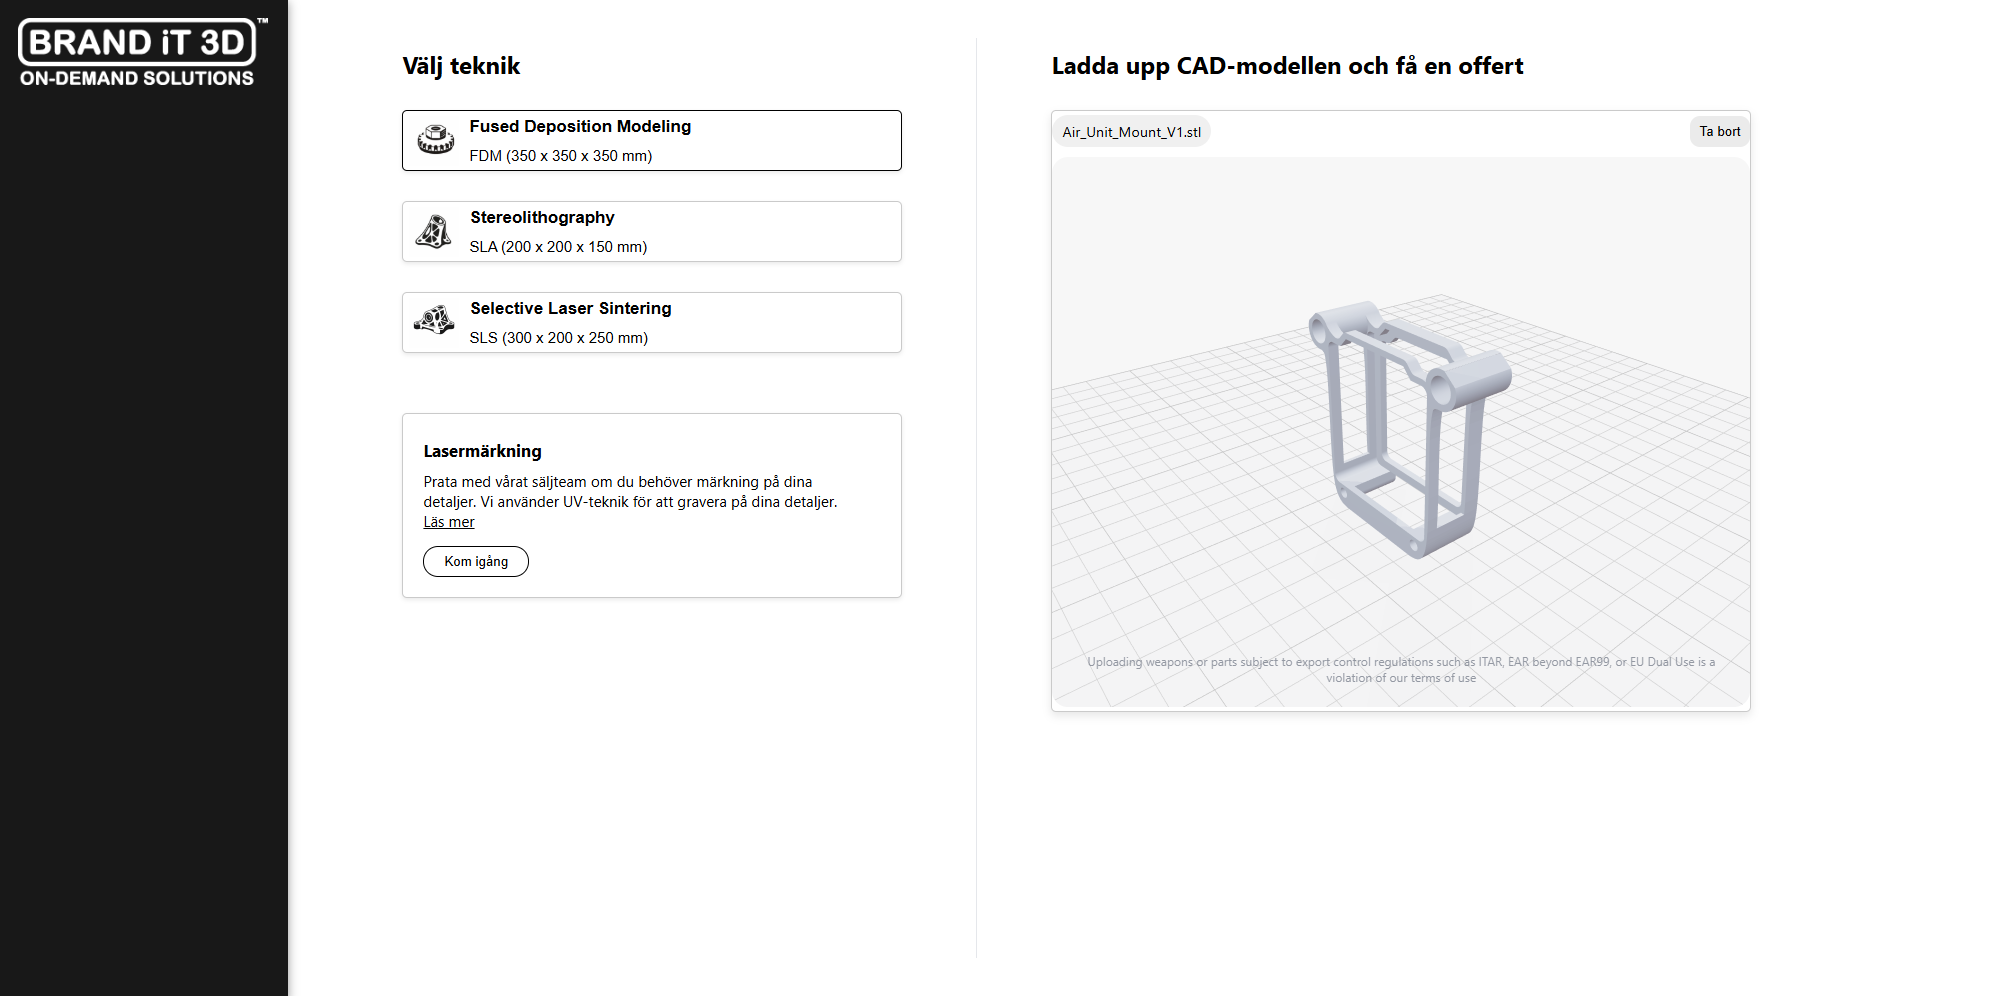Click the Selective Laser Sintering part icon

tap(434, 322)
